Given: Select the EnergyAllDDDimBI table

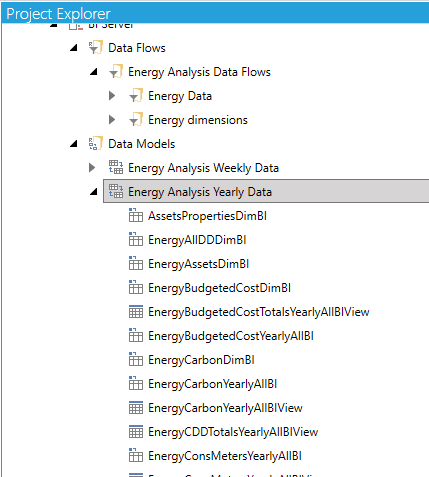Looking at the screenshot, I should (x=197, y=240).
